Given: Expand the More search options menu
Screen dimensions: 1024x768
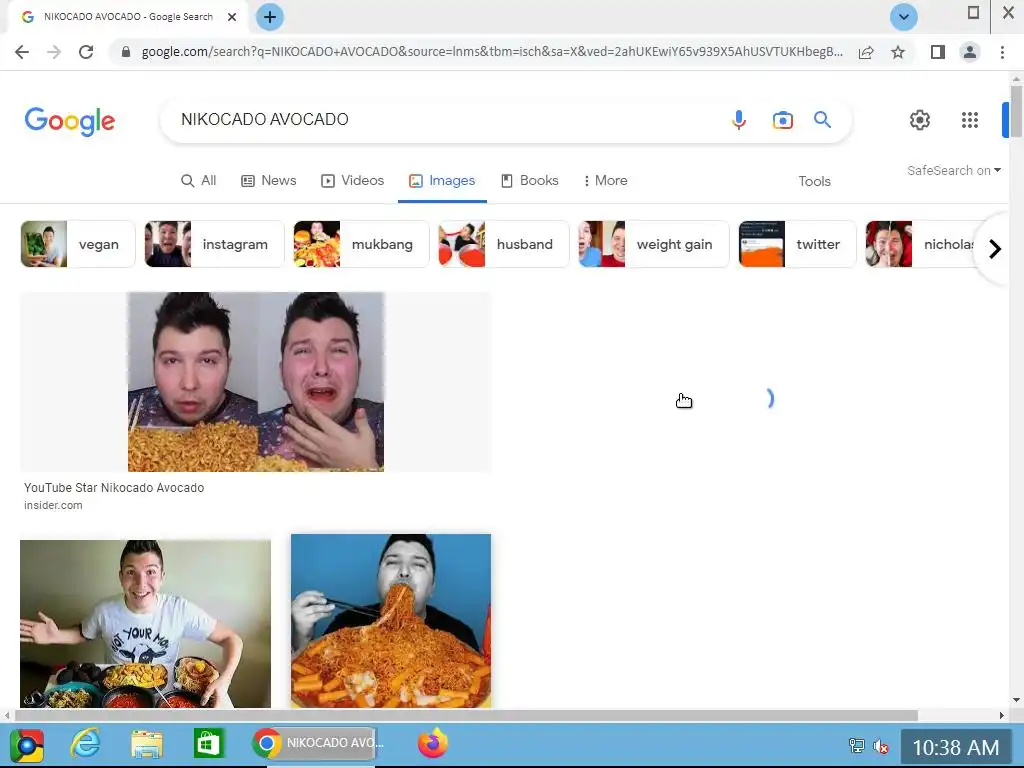Looking at the screenshot, I should pos(605,181).
